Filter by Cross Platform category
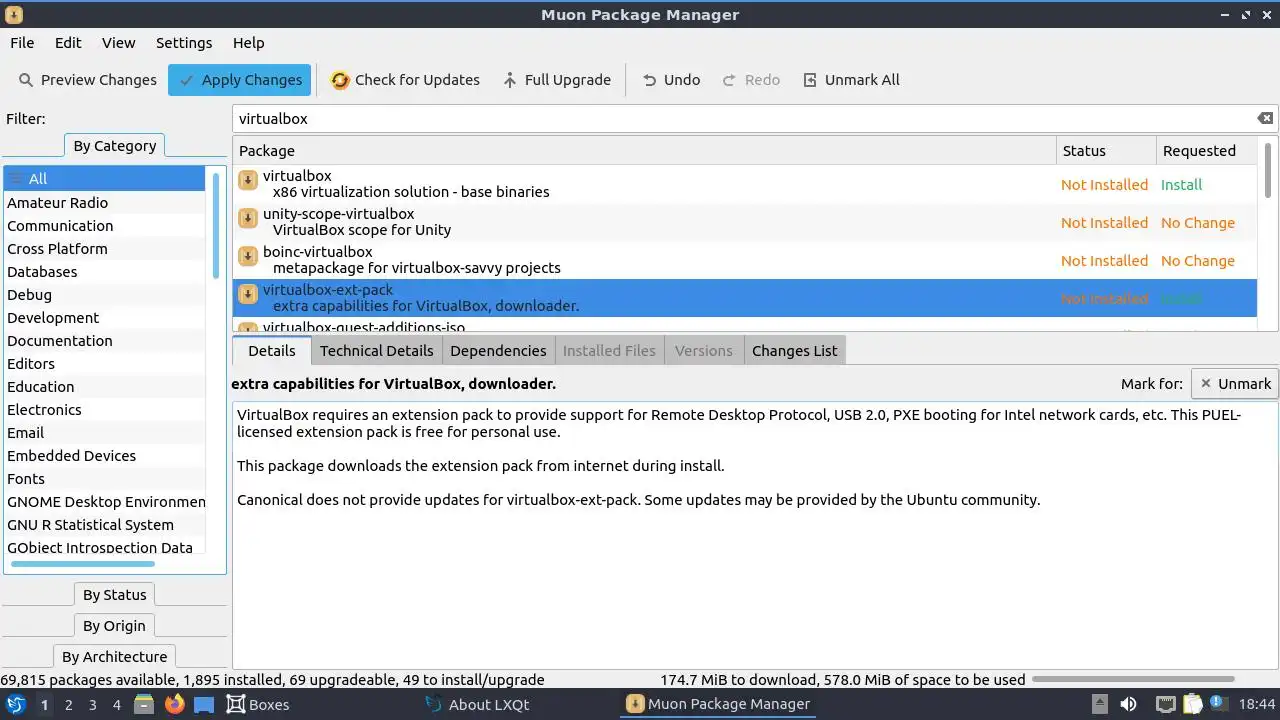 click(105, 249)
